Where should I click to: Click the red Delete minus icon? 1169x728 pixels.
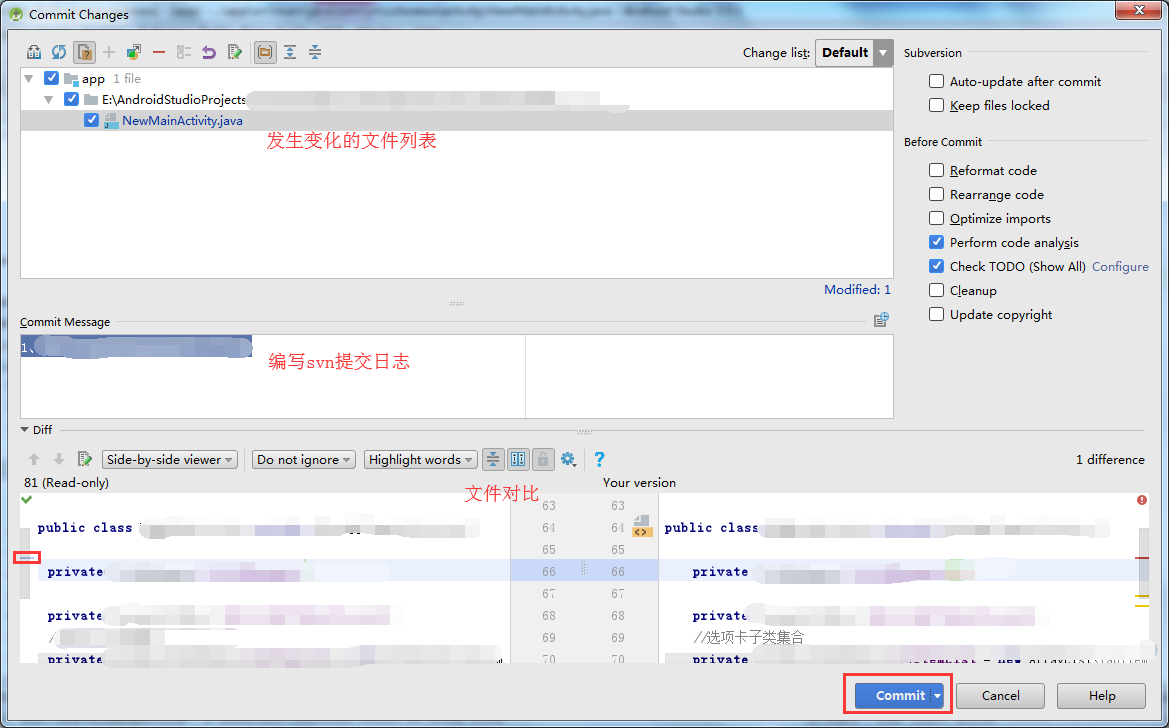(x=159, y=52)
